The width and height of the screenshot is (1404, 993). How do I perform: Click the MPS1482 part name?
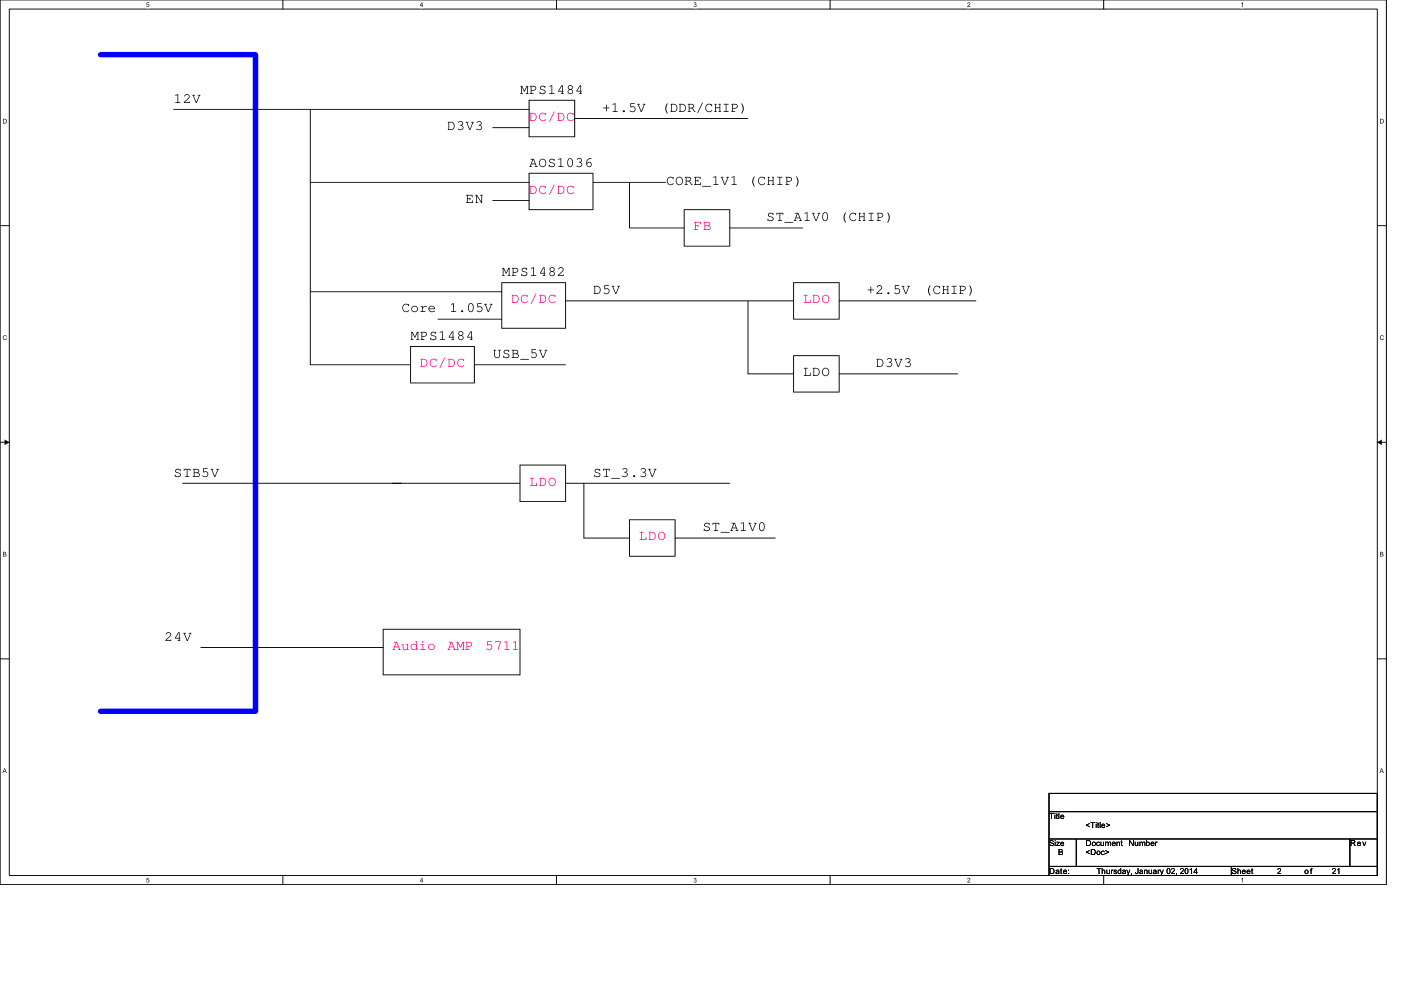(533, 272)
